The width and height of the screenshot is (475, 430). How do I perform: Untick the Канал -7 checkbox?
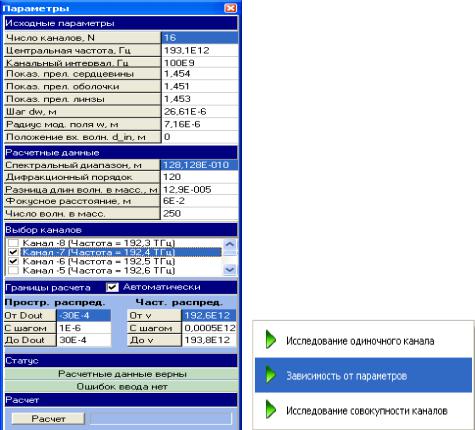[x=13, y=252]
